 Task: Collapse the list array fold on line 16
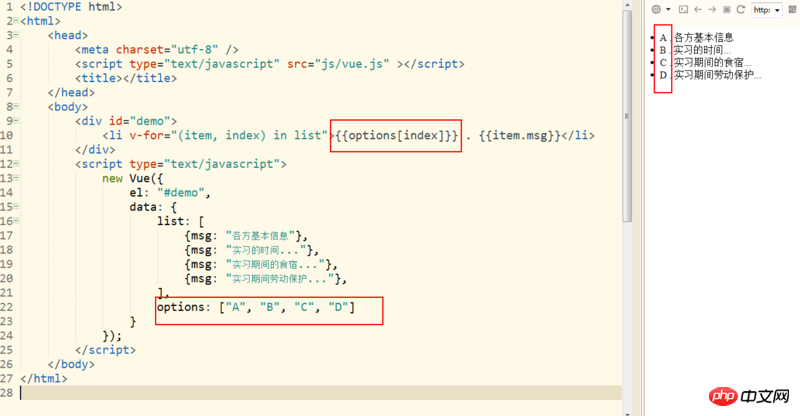click(16, 221)
